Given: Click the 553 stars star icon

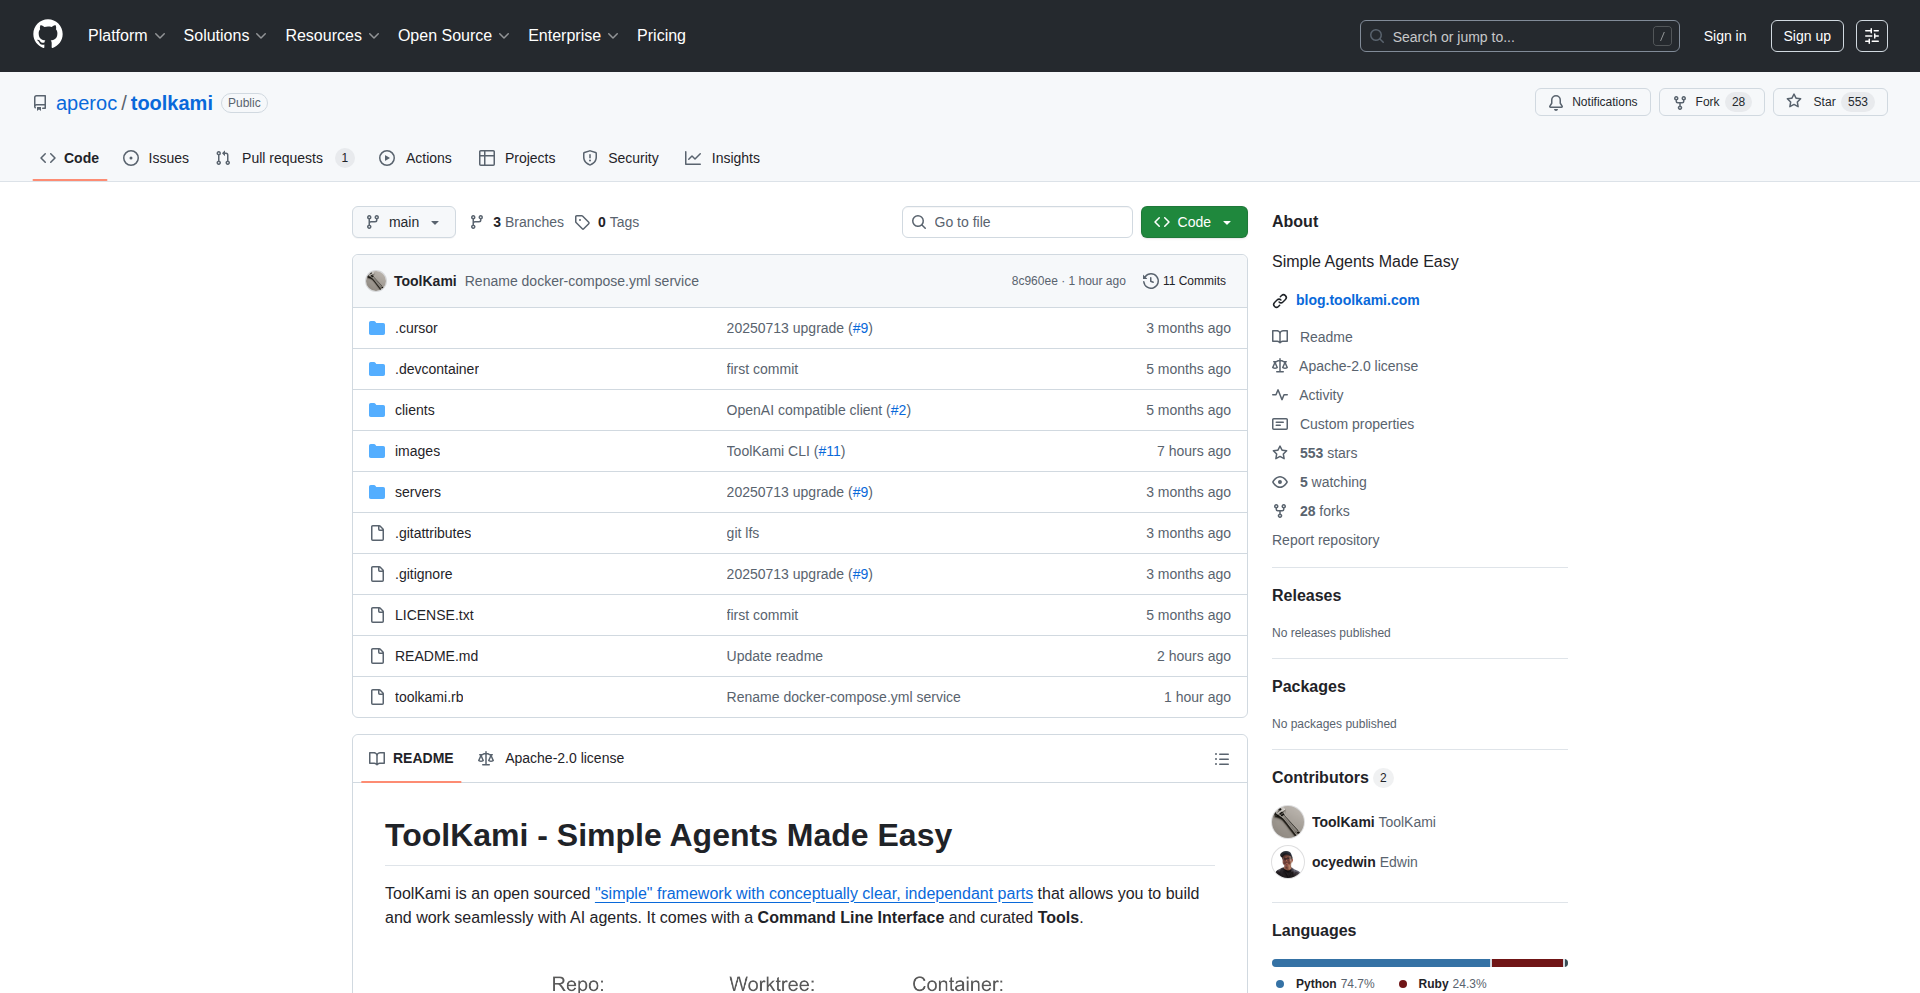Looking at the screenshot, I should coord(1280,453).
